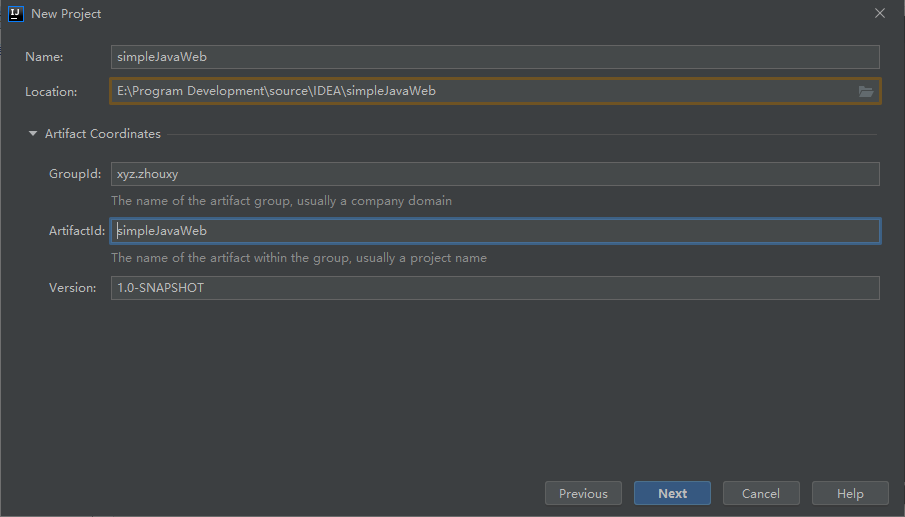Click the 'GroupId:' label
The image size is (905, 517).
[x=75, y=174]
